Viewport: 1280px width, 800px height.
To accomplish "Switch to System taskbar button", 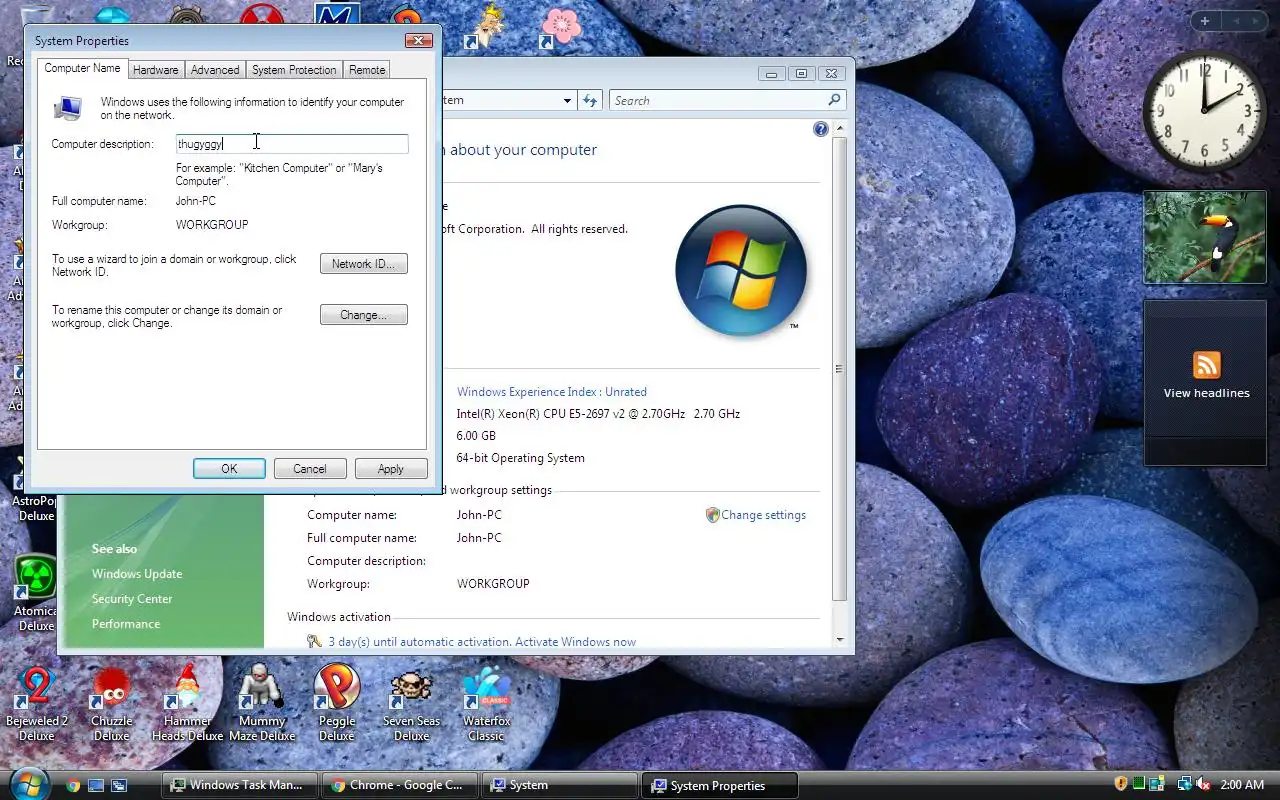I will (x=560, y=785).
